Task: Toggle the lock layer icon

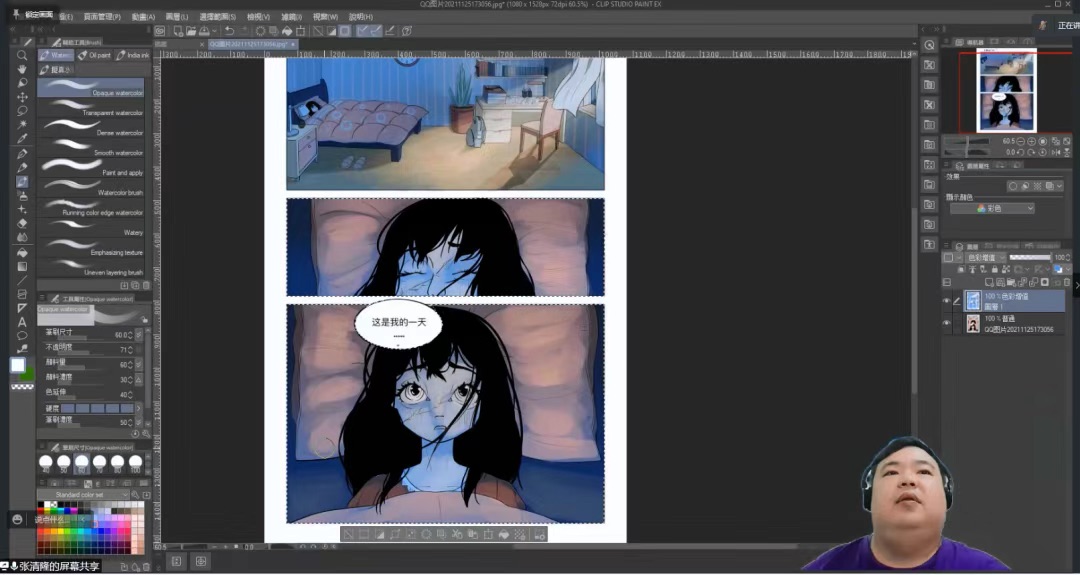Action: coord(995,269)
